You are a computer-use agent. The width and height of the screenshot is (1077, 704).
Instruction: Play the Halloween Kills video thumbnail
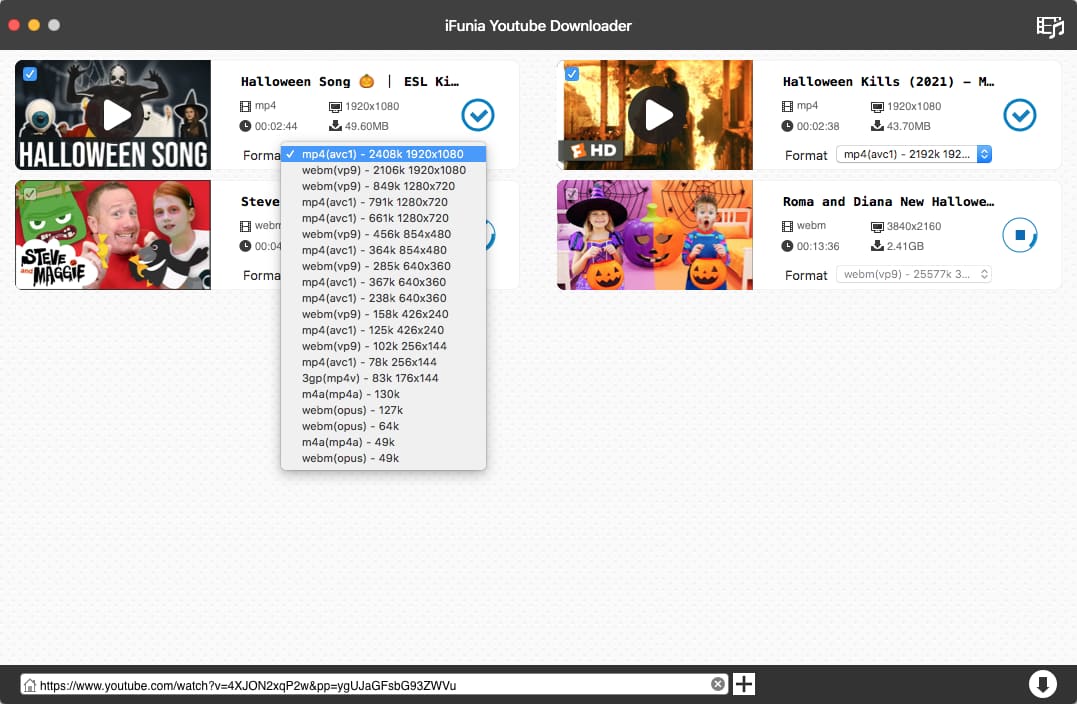(x=659, y=115)
